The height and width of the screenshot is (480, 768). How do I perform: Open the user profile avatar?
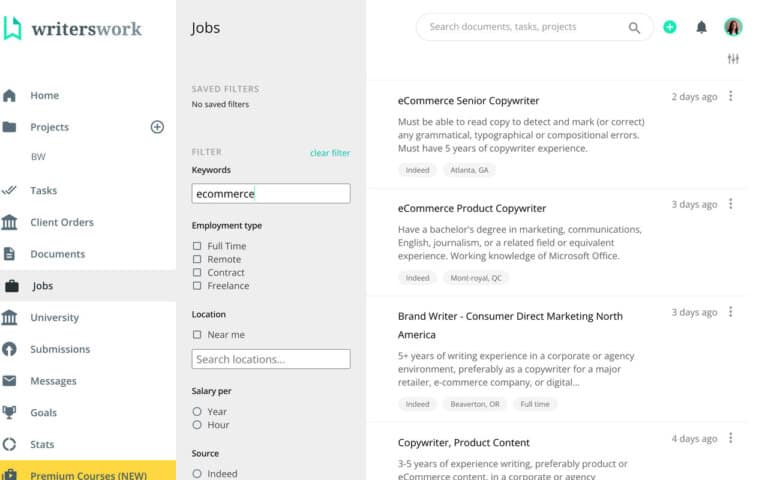tap(733, 27)
